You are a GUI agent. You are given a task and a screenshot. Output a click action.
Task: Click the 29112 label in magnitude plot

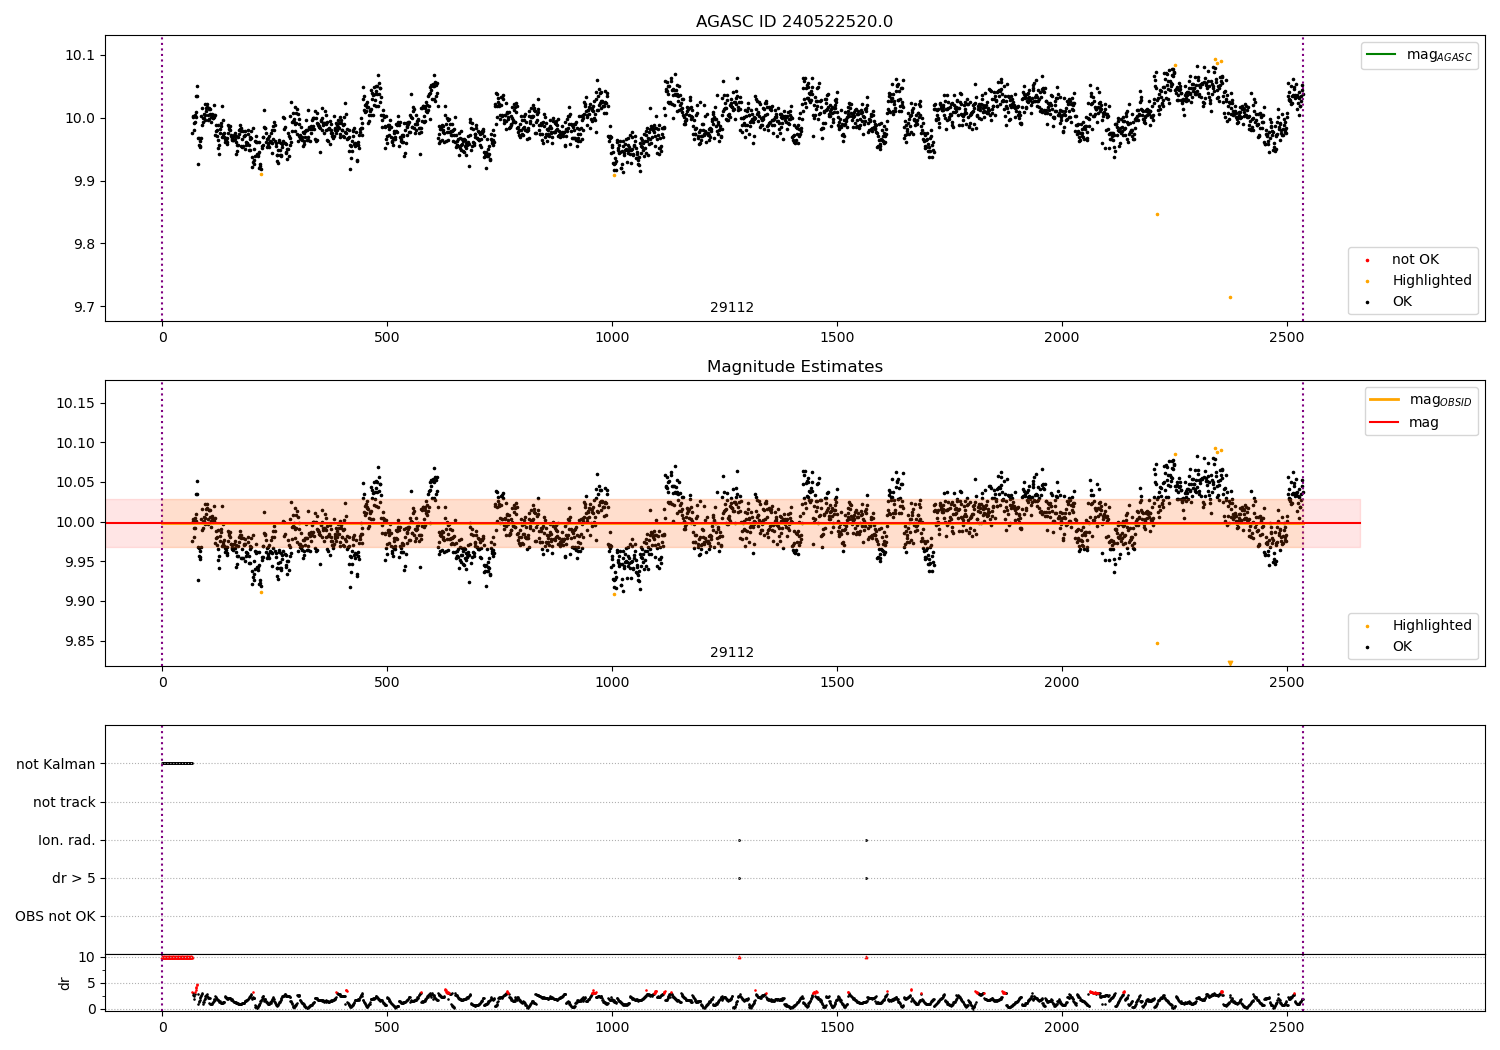coord(732,653)
